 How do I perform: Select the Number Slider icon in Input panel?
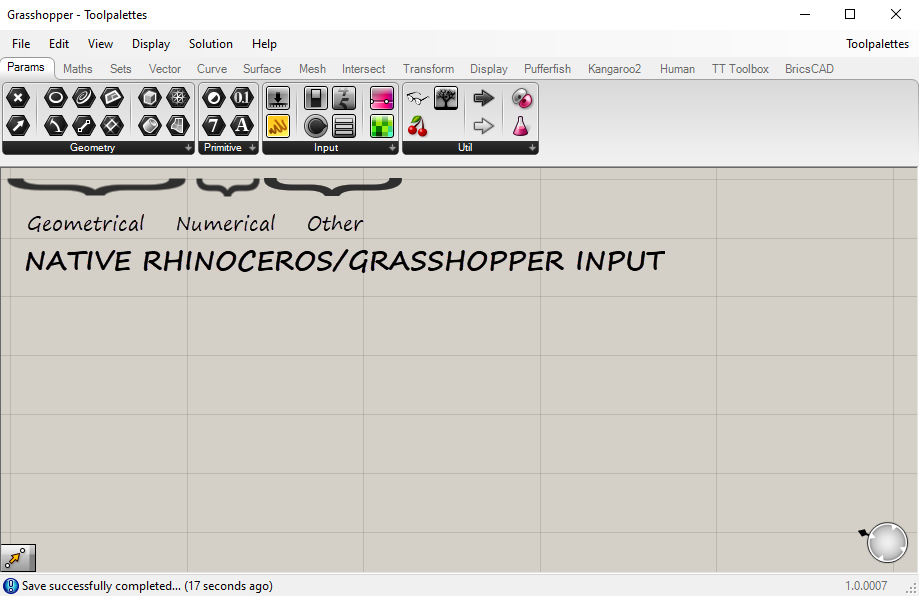(278, 97)
